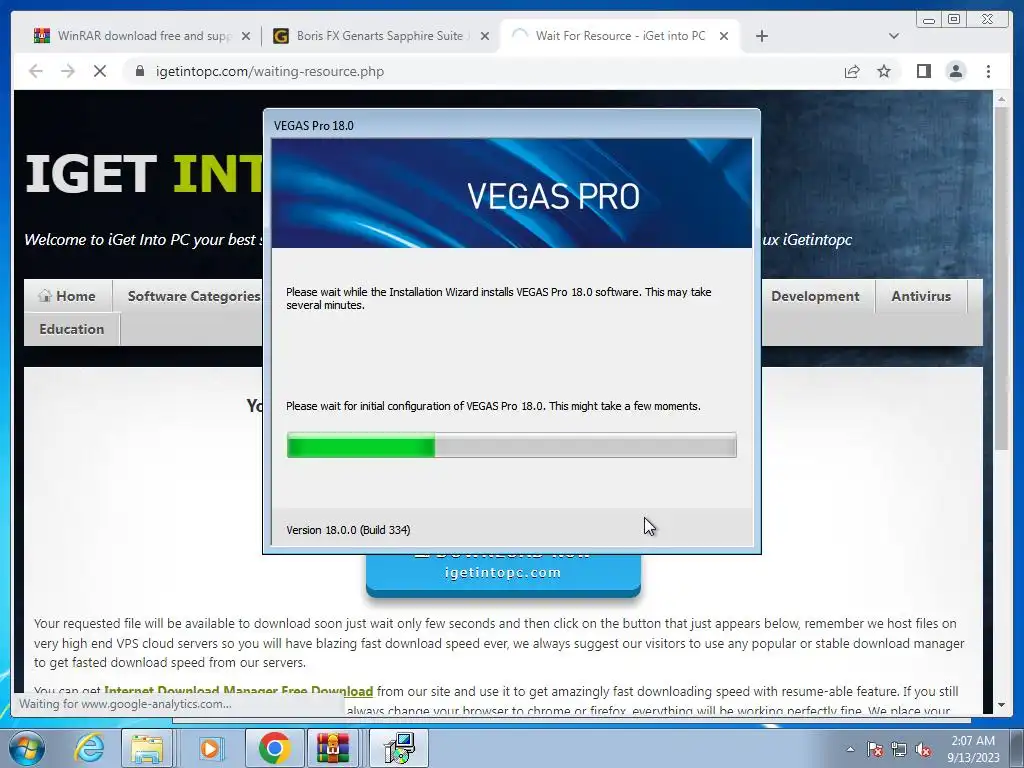Click Chrome's back arrow button

coord(36,71)
